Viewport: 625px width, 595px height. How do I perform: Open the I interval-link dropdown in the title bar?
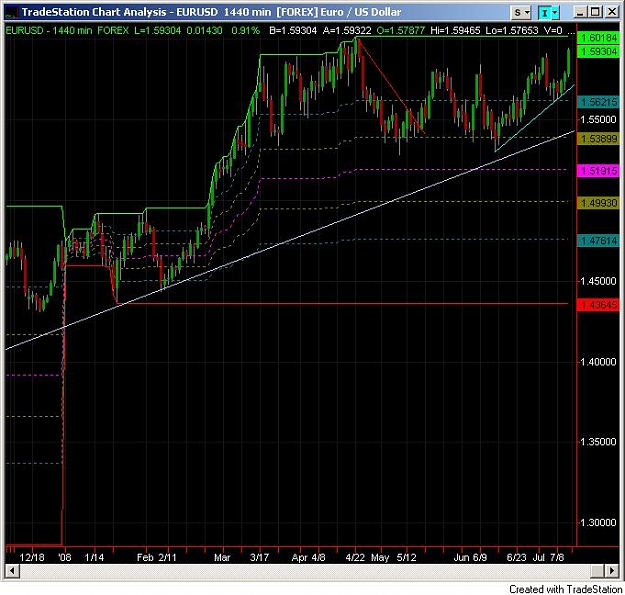pos(548,12)
